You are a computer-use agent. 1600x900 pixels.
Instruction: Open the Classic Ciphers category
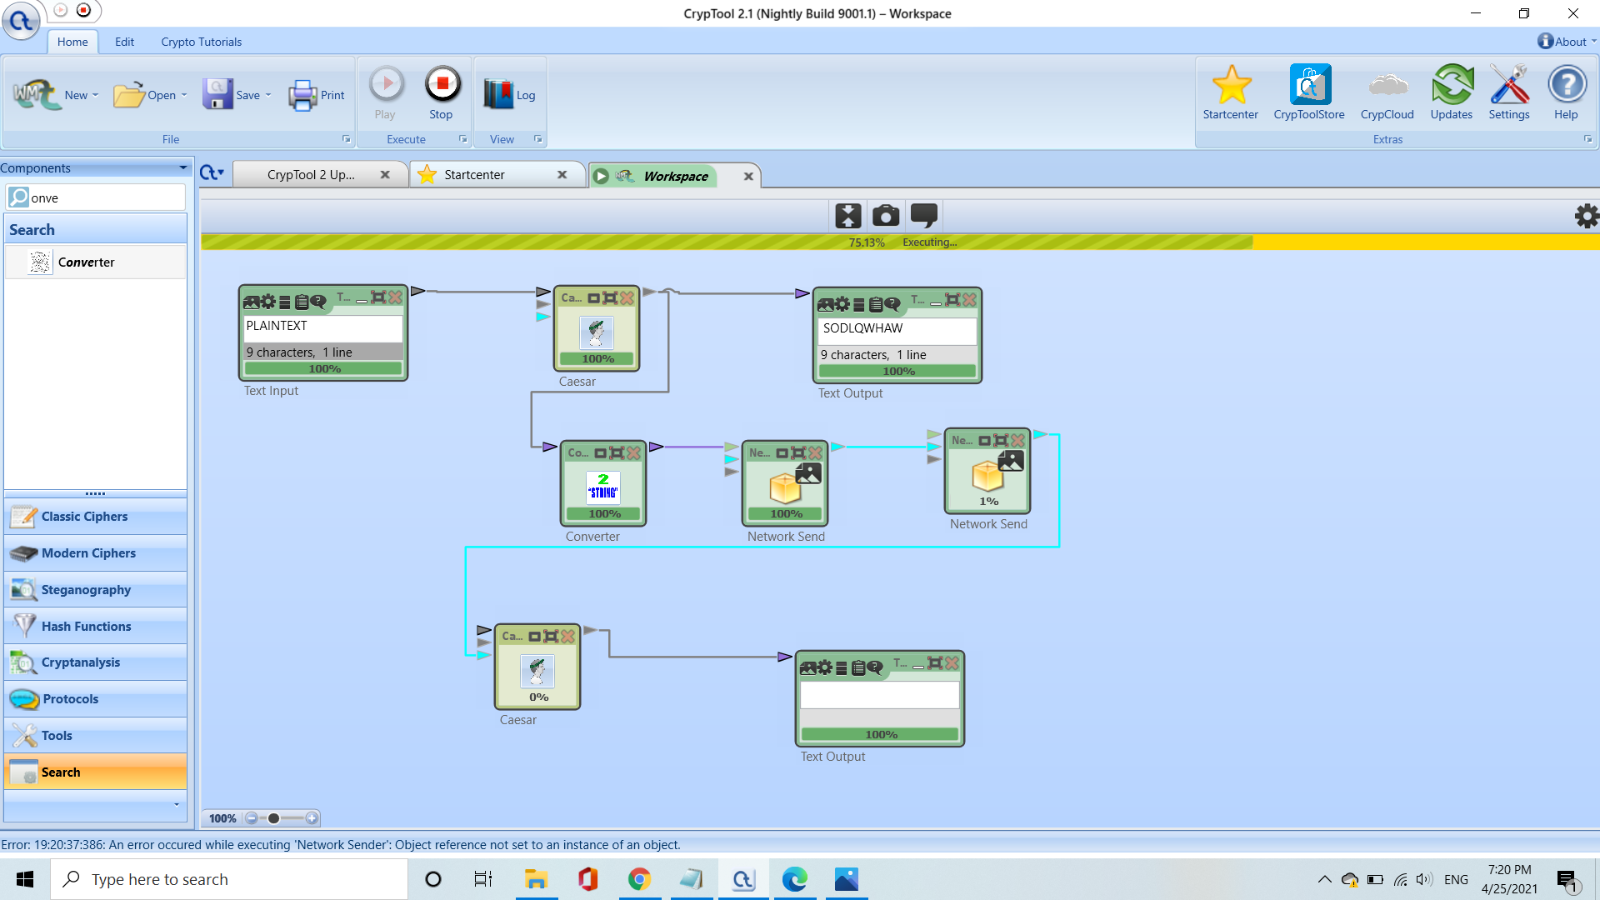click(x=96, y=517)
